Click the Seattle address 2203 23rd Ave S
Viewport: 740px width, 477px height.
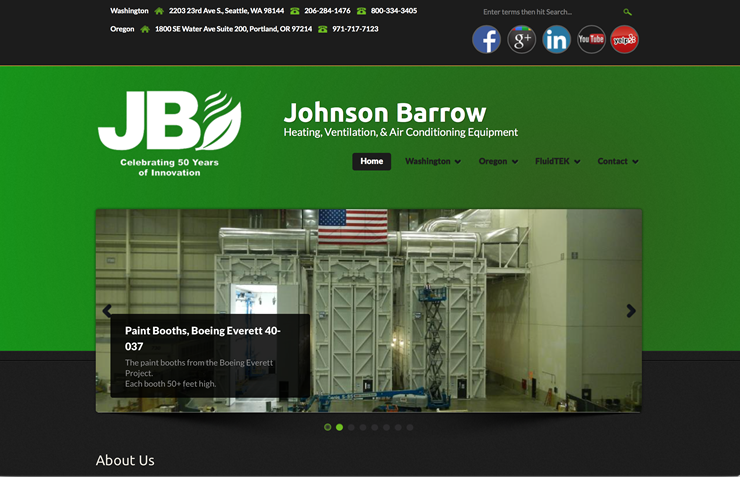227,11
